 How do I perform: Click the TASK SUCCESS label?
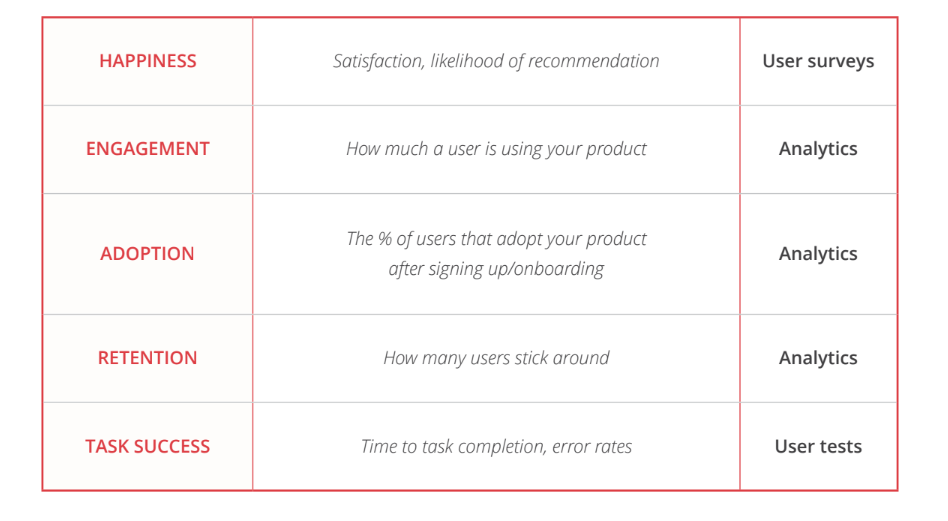148,447
